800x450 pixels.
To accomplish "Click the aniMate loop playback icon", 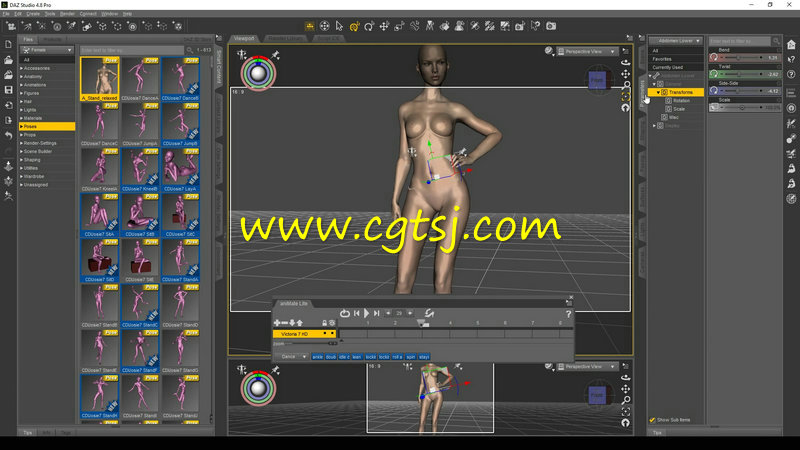I will coord(345,313).
